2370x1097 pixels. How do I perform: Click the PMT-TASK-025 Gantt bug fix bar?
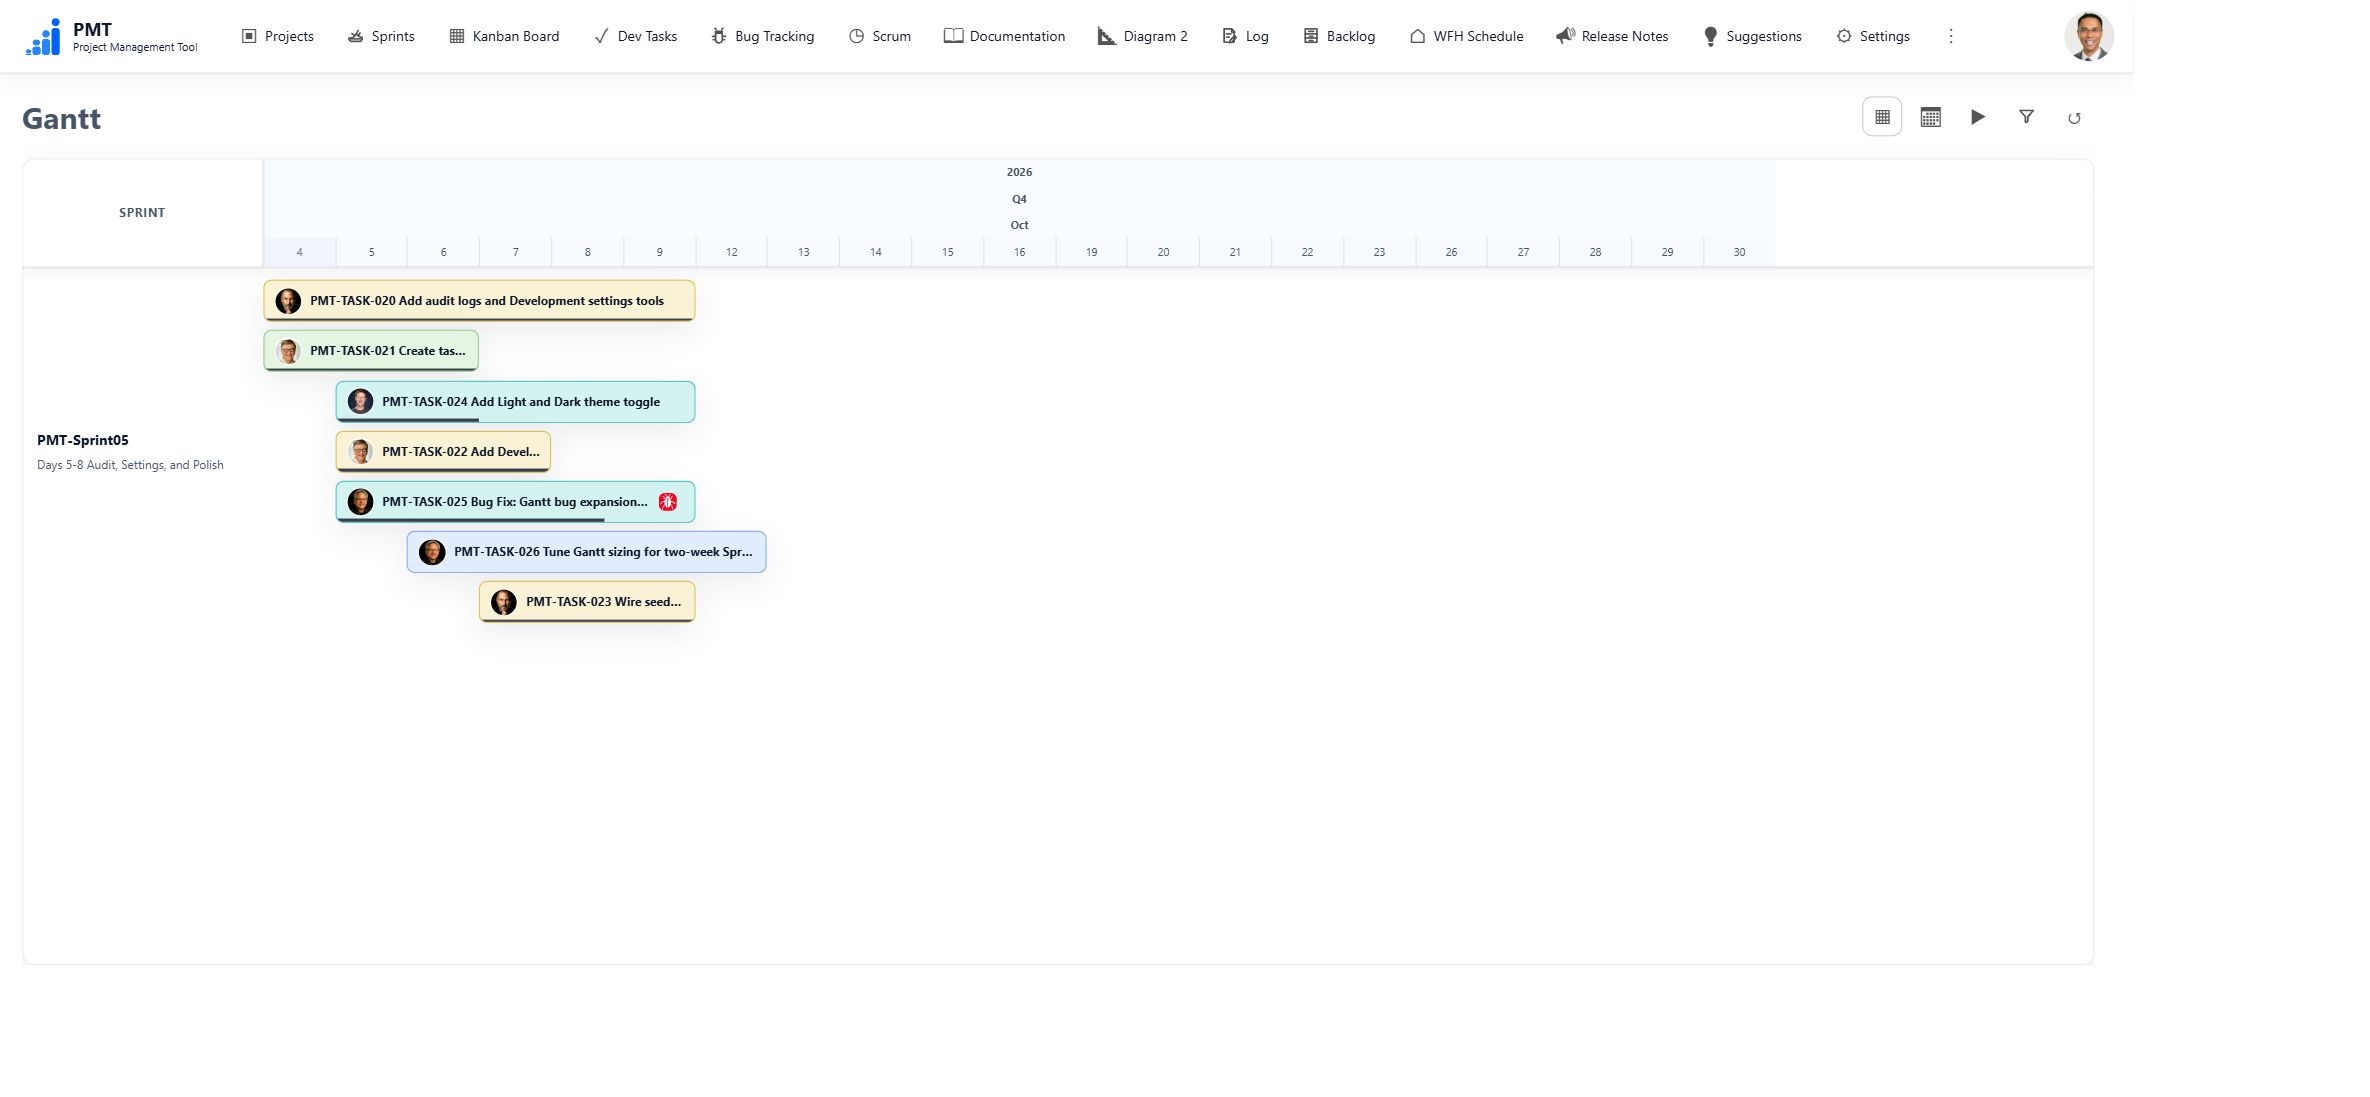click(515, 502)
